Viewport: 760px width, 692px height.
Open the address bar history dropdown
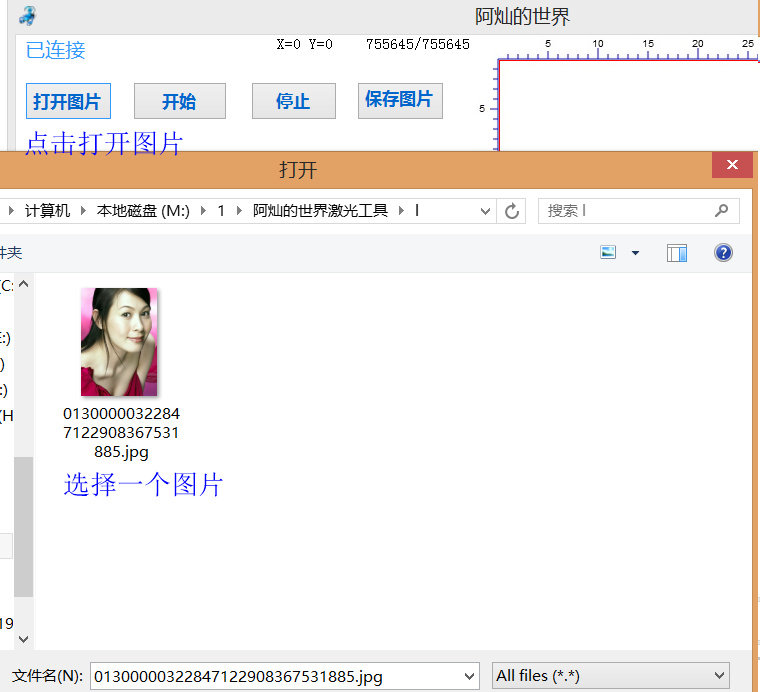[485, 211]
